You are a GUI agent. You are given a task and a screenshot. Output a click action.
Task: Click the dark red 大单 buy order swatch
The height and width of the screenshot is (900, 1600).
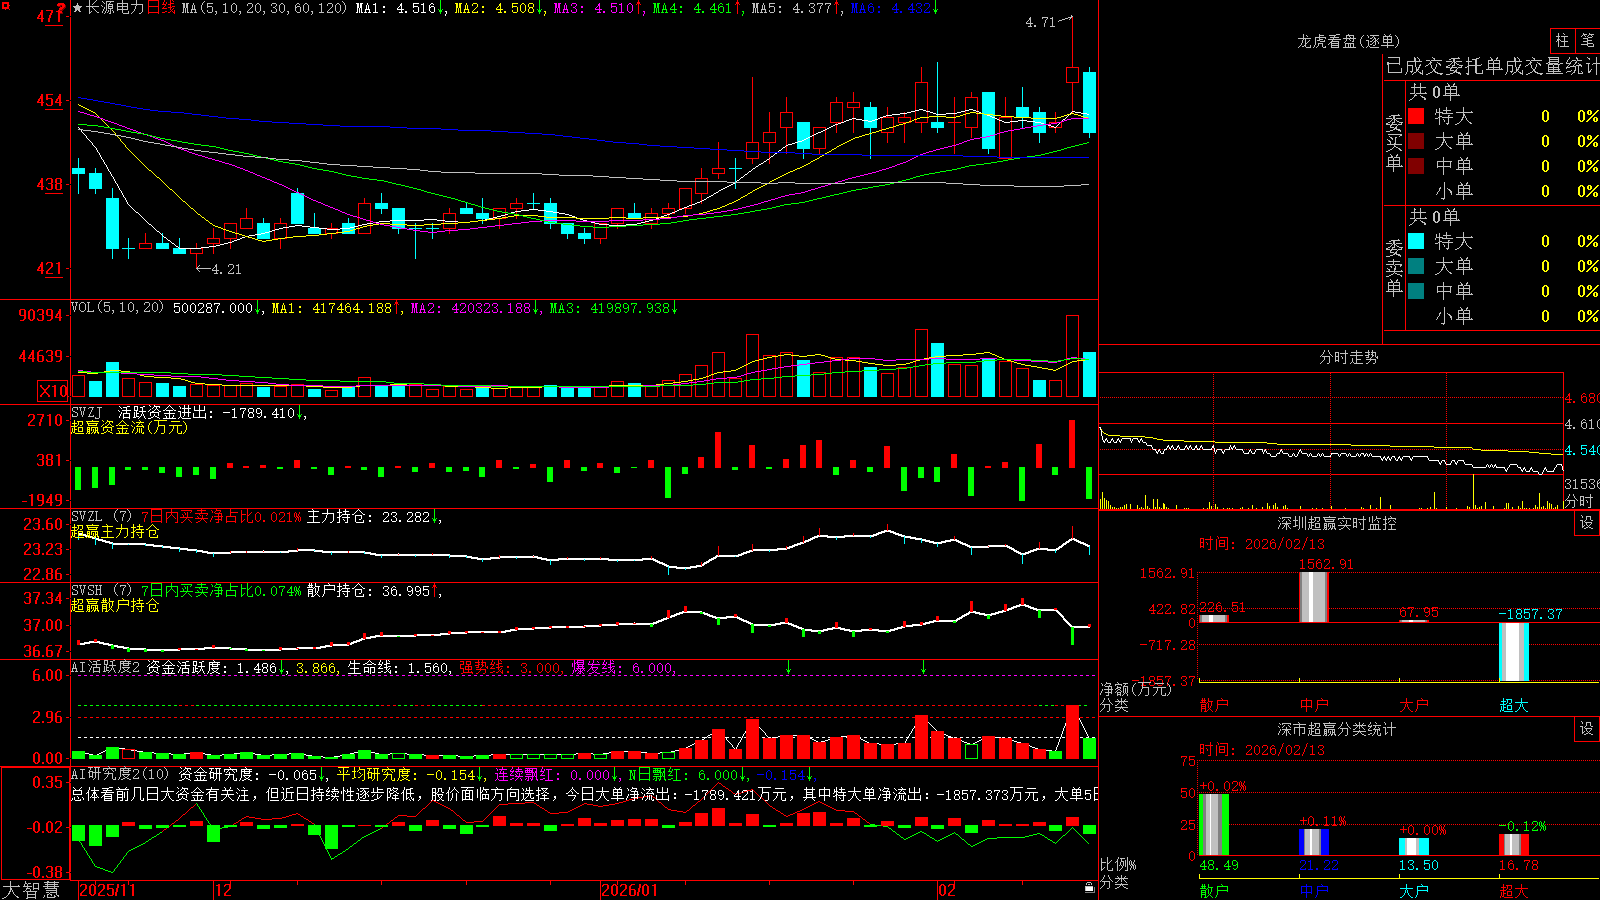click(1416, 141)
